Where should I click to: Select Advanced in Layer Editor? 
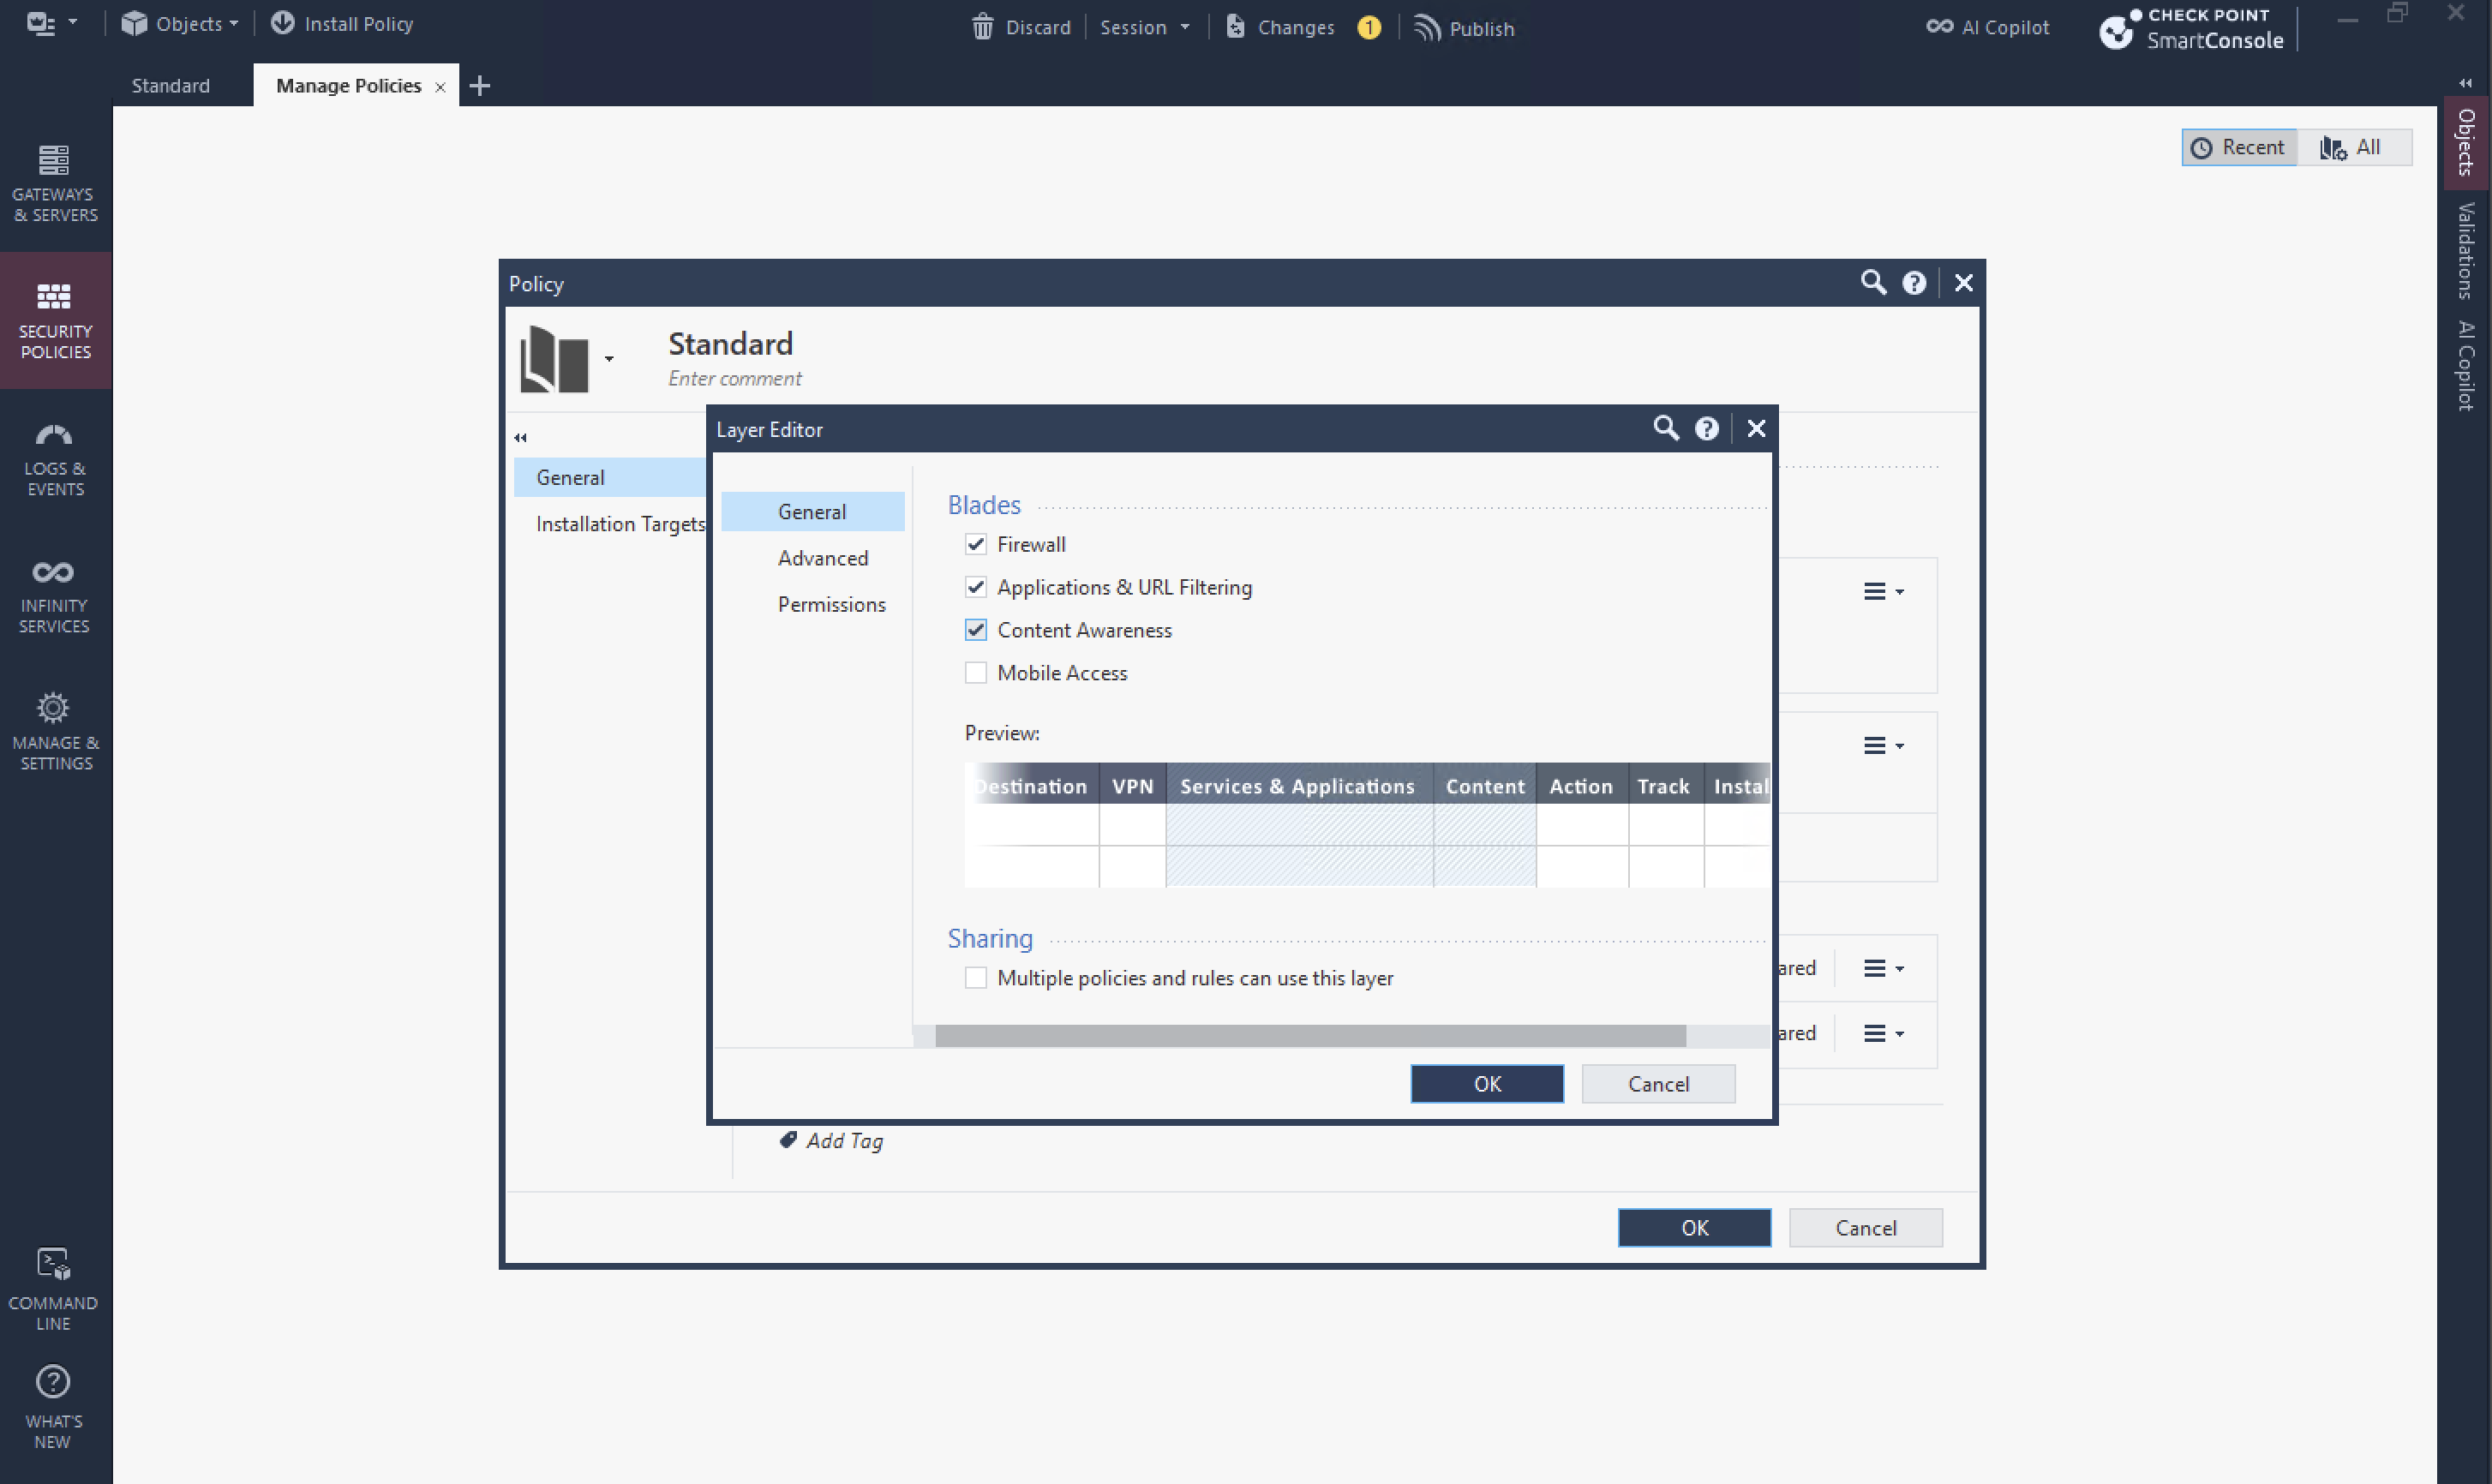[x=822, y=558]
